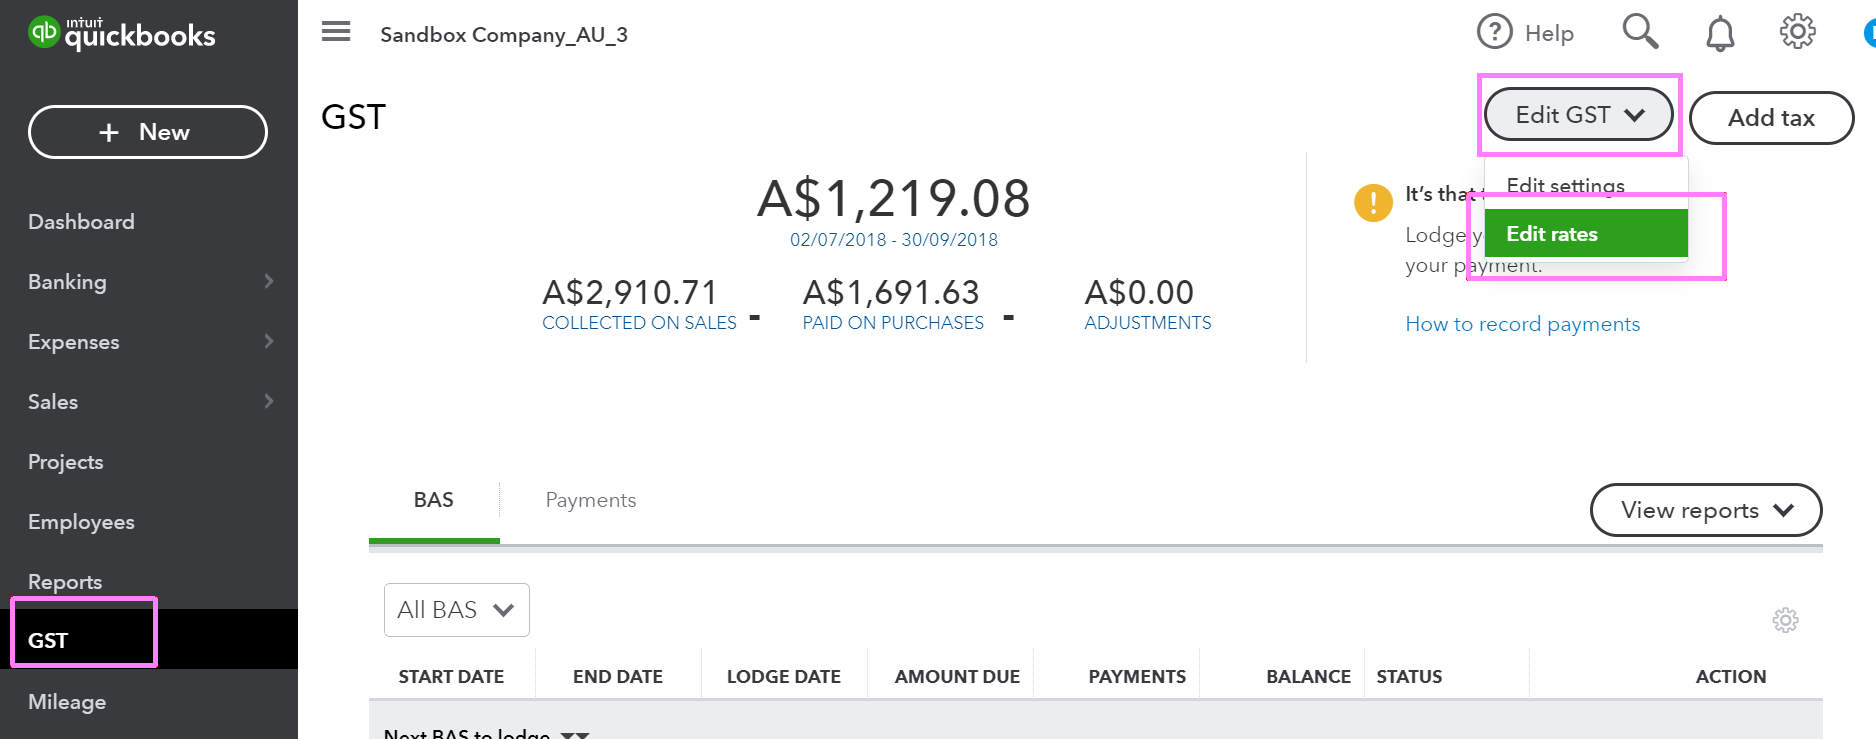Viewport: 1876px width, 739px height.
Task: Click the Help text label
Action: click(1549, 34)
